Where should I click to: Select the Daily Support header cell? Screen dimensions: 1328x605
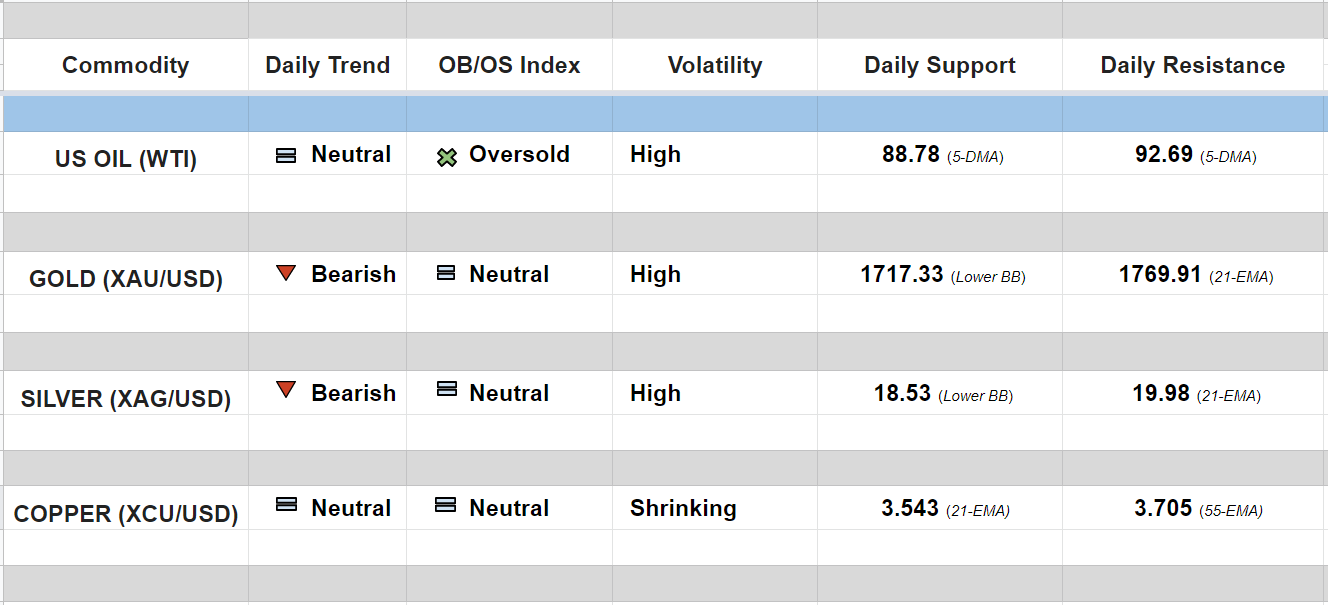pyautogui.click(x=939, y=66)
